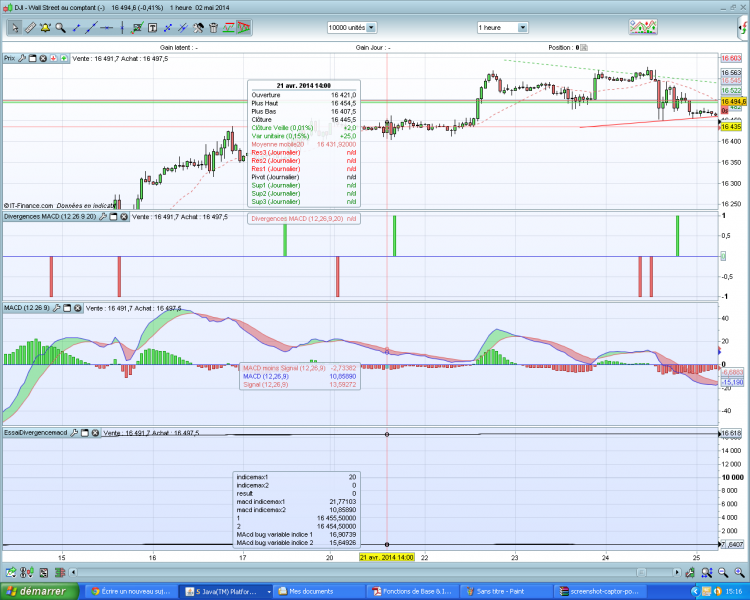
Task: Close the EssaiDivergencemacd indicator panel
Action: coord(95,433)
